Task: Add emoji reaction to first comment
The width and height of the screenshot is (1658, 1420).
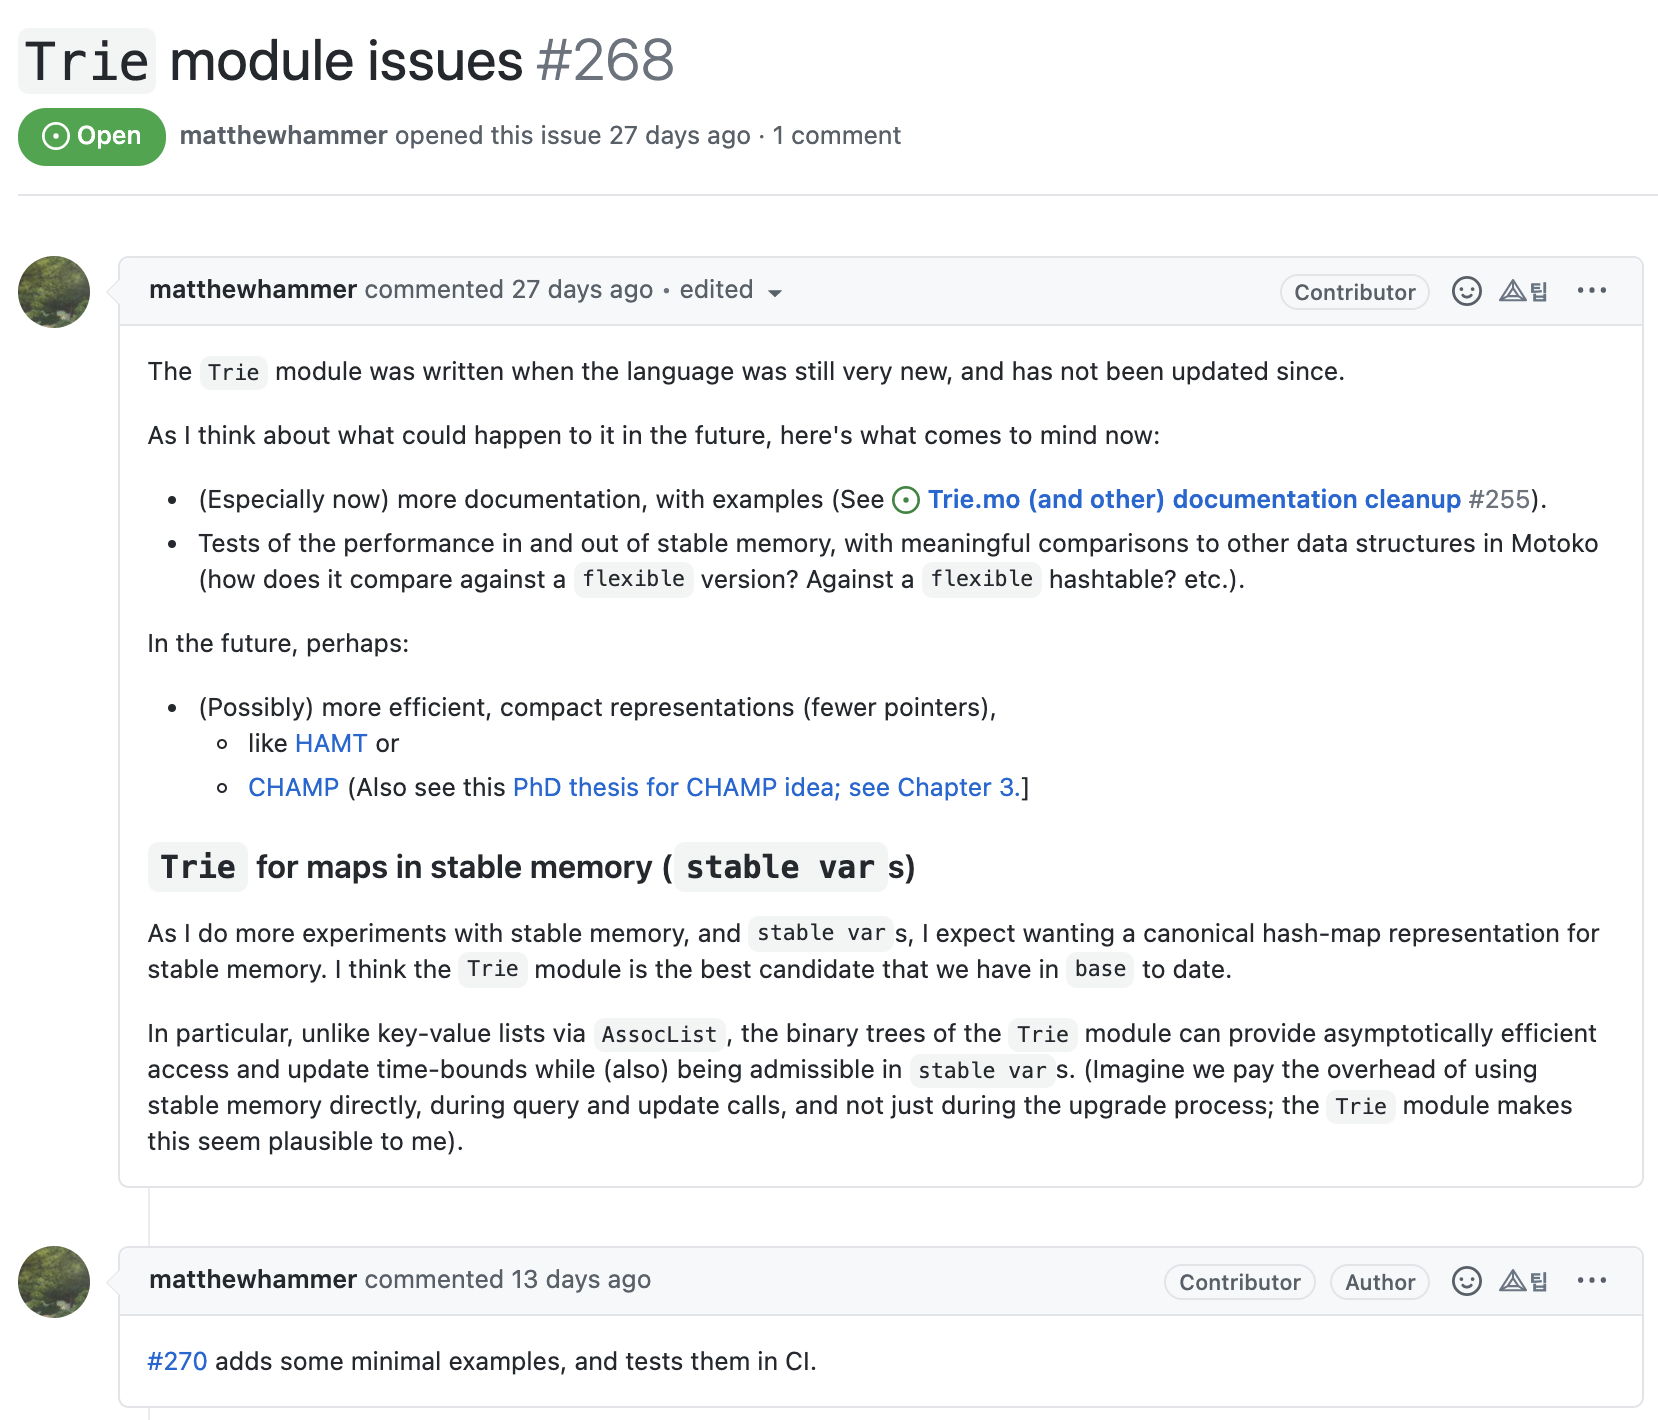Action: [1466, 291]
